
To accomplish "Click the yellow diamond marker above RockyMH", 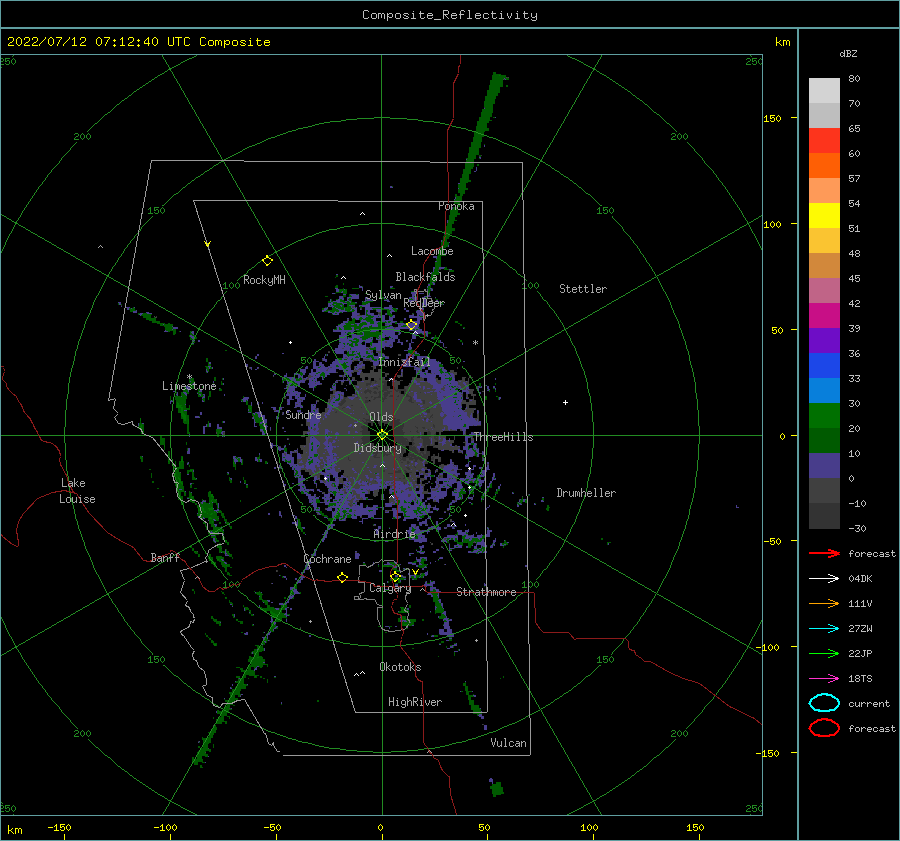I will click(x=267, y=261).
